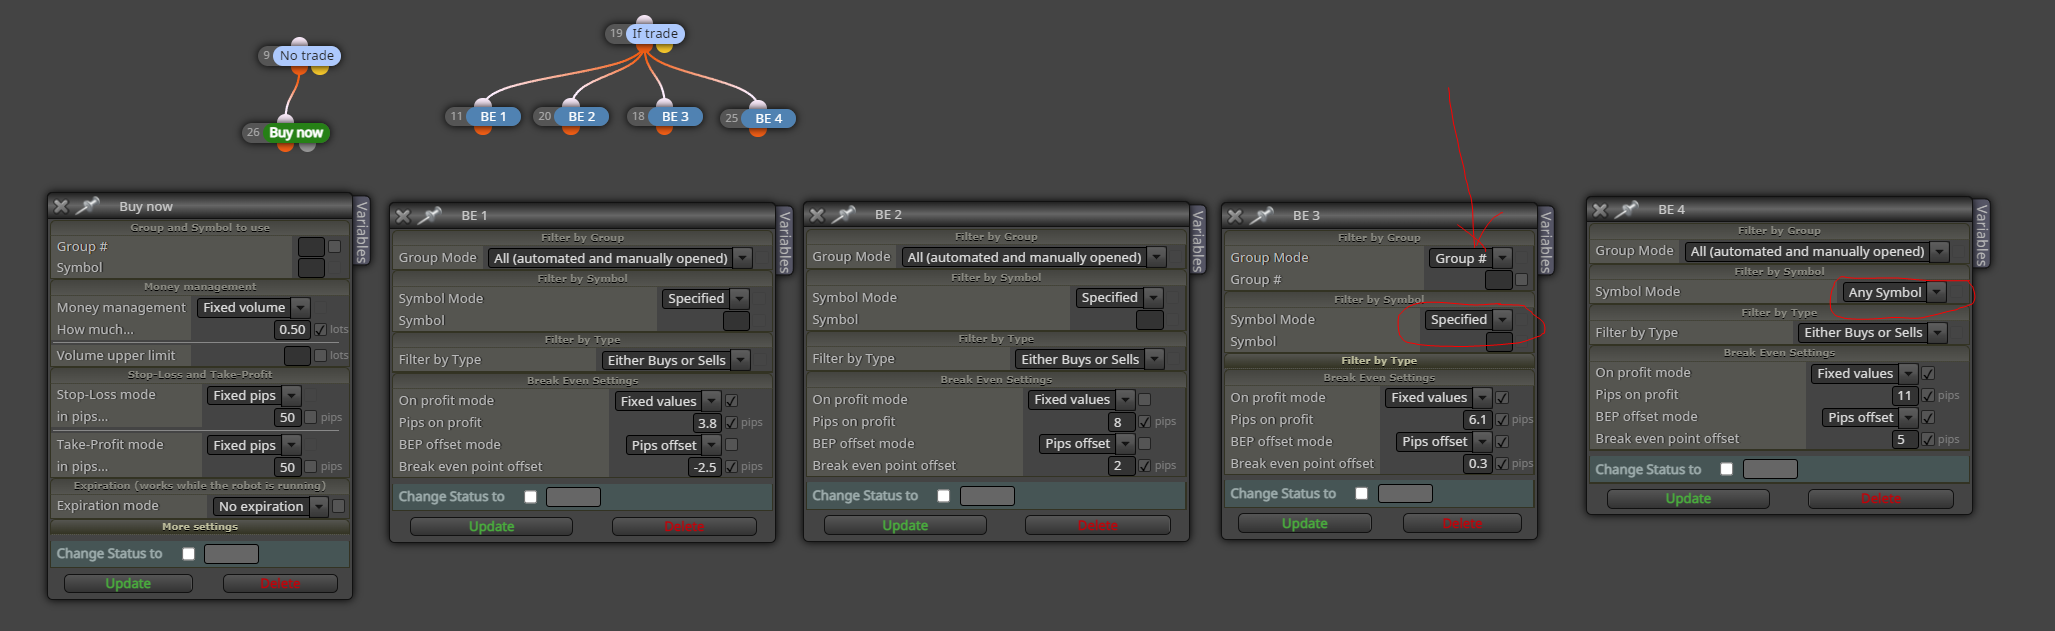This screenshot has height=631, width=2055.
Task: Open Stop-Loss mode dropdown
Action: click(x=254, y=396)
